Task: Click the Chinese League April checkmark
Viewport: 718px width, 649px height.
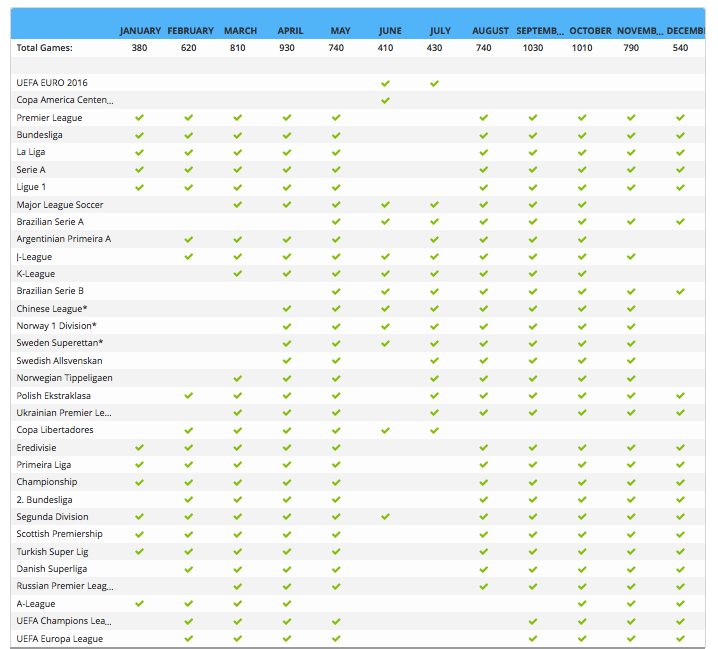Action: [x=287, y=309]
